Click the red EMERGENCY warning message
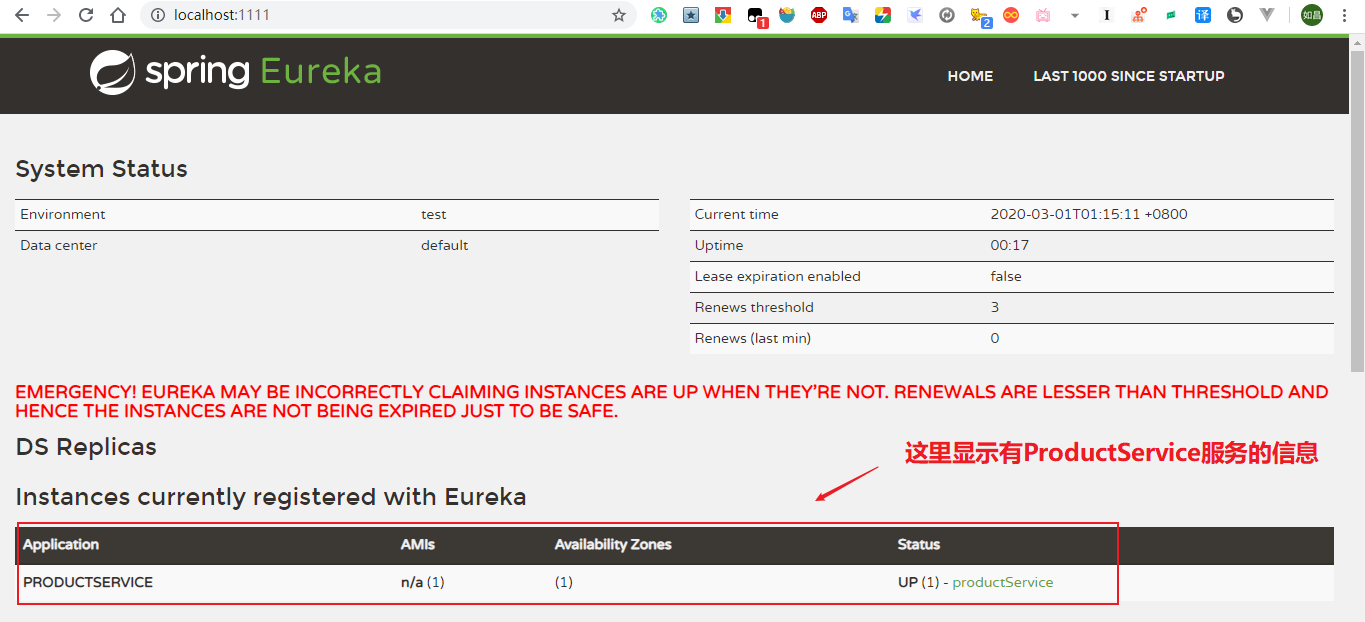Image resolution: width=1365 pixels, height=622 pixels. click(x=672, y=401)
